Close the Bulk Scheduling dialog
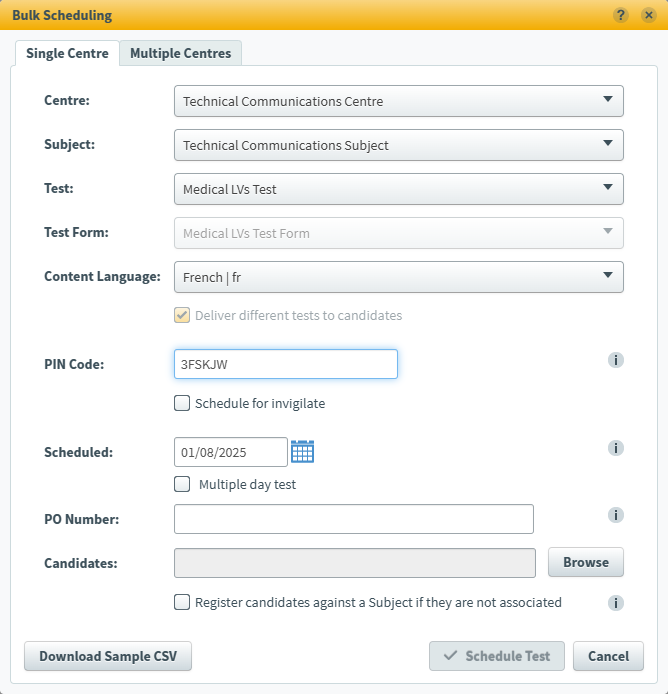The width and height of the screenshot is (668, 694). [x=646, y=15]
